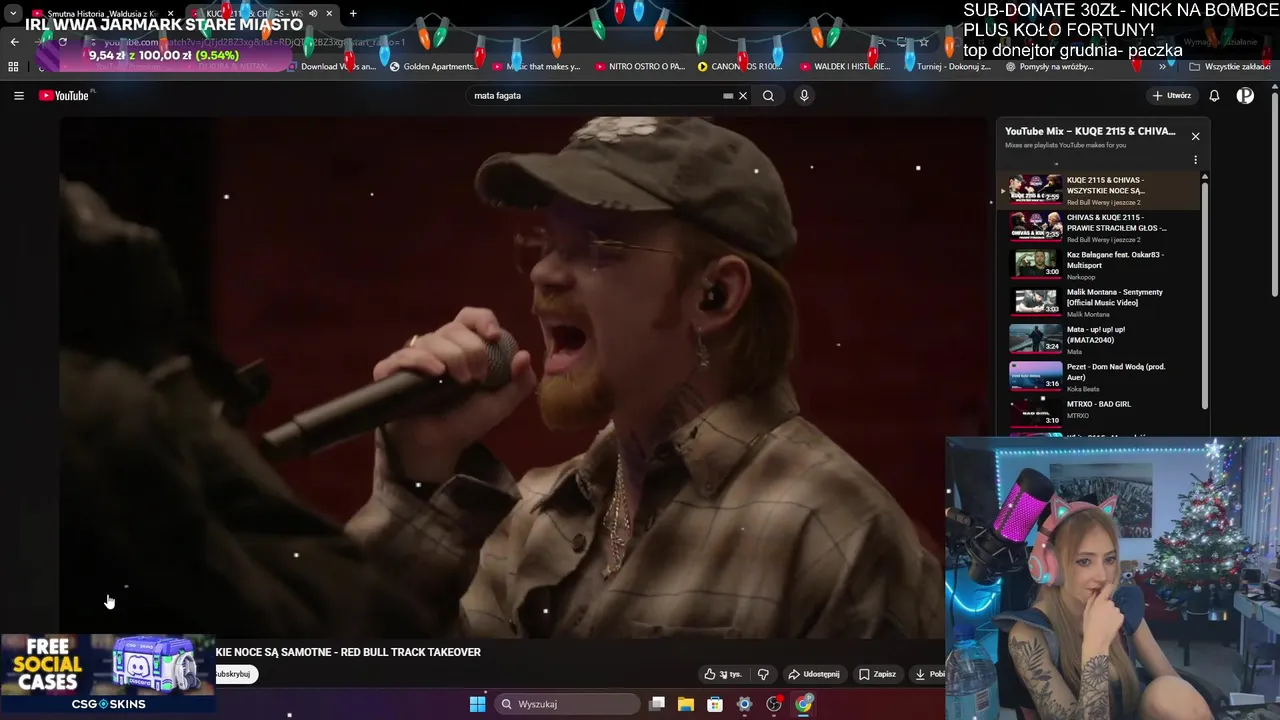Open the Golden Apartments bookmark
The width and height of the screenshot is (1280, 720).
pyautogui.click(x=435, y=67)
